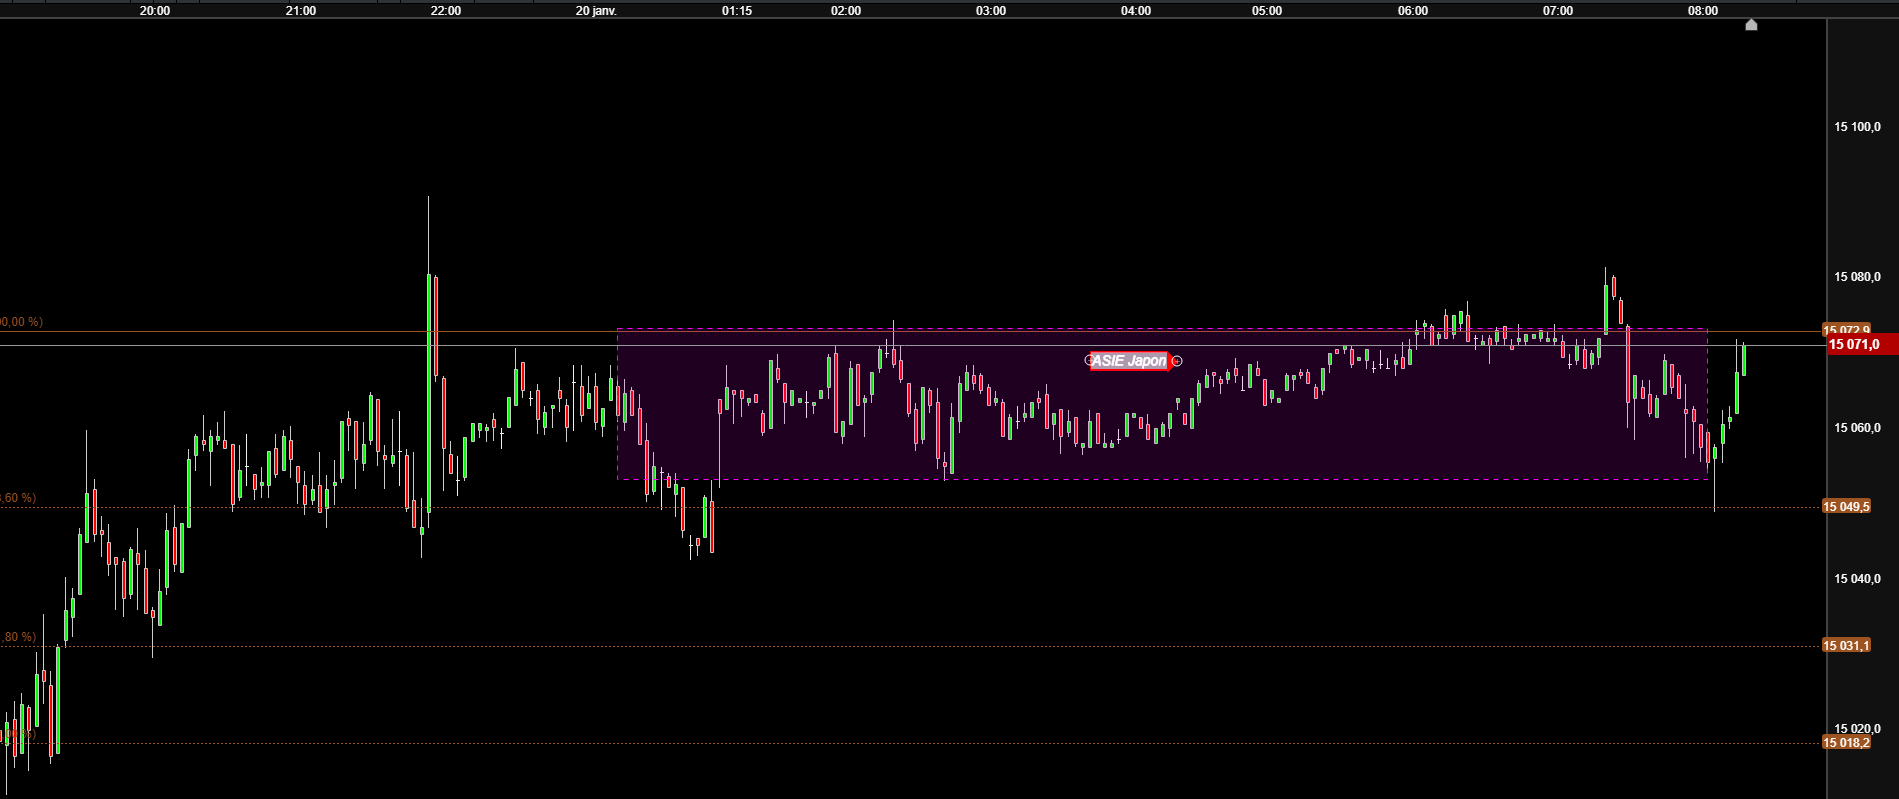Viewport: 1899px width, 799px height.
Task: Click the orange price tag 15 049,5
Action: (1846, 507)
